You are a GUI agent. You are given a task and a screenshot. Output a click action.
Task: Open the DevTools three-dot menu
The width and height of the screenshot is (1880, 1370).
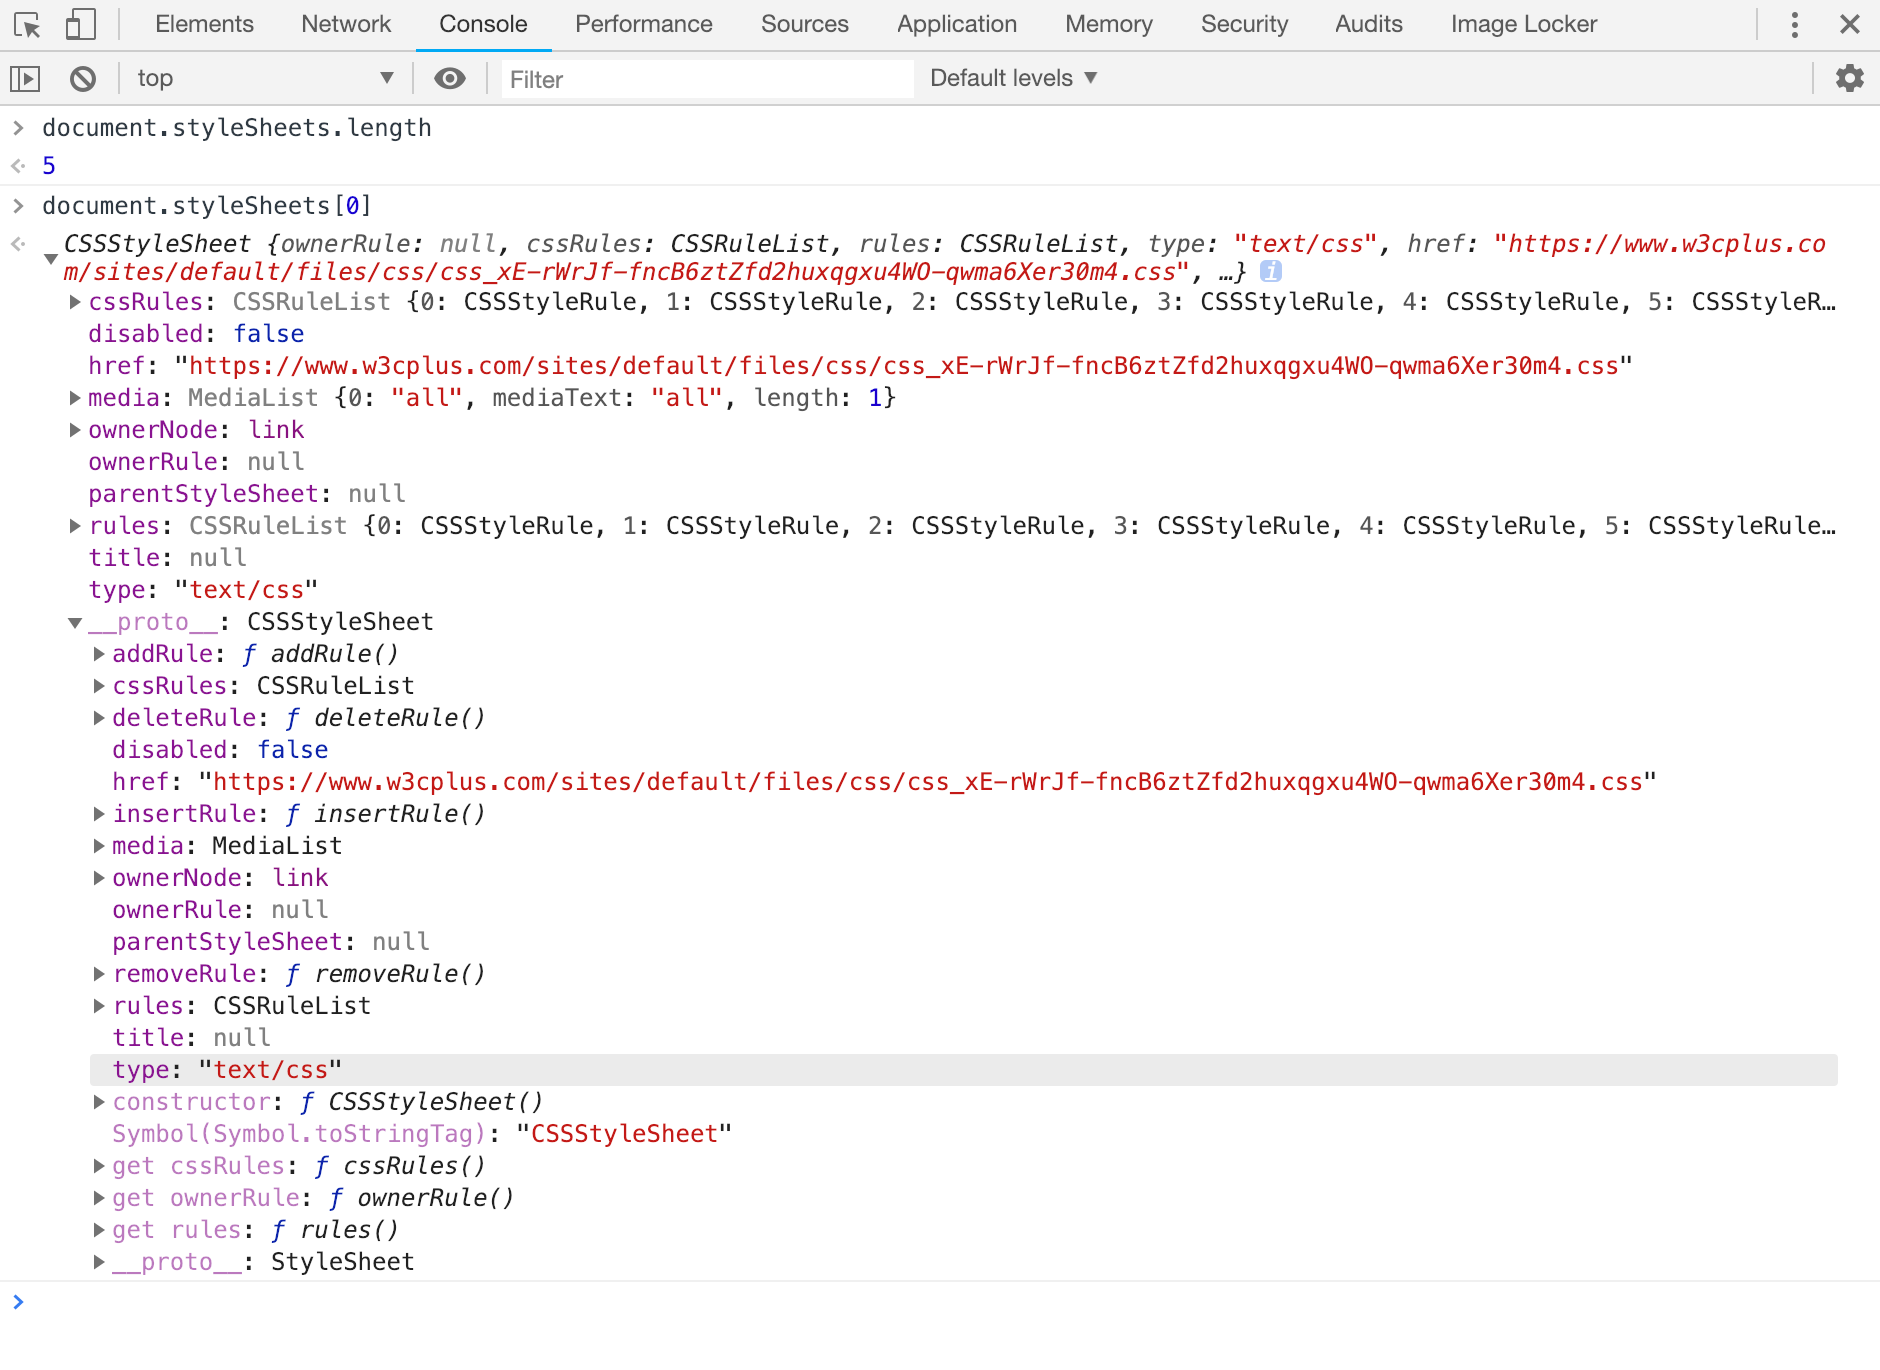point(1795,24)
